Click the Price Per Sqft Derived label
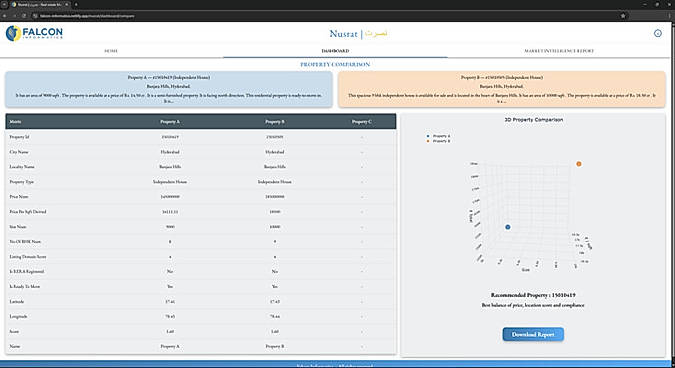The image size is (675, 368). pos(28,212)
